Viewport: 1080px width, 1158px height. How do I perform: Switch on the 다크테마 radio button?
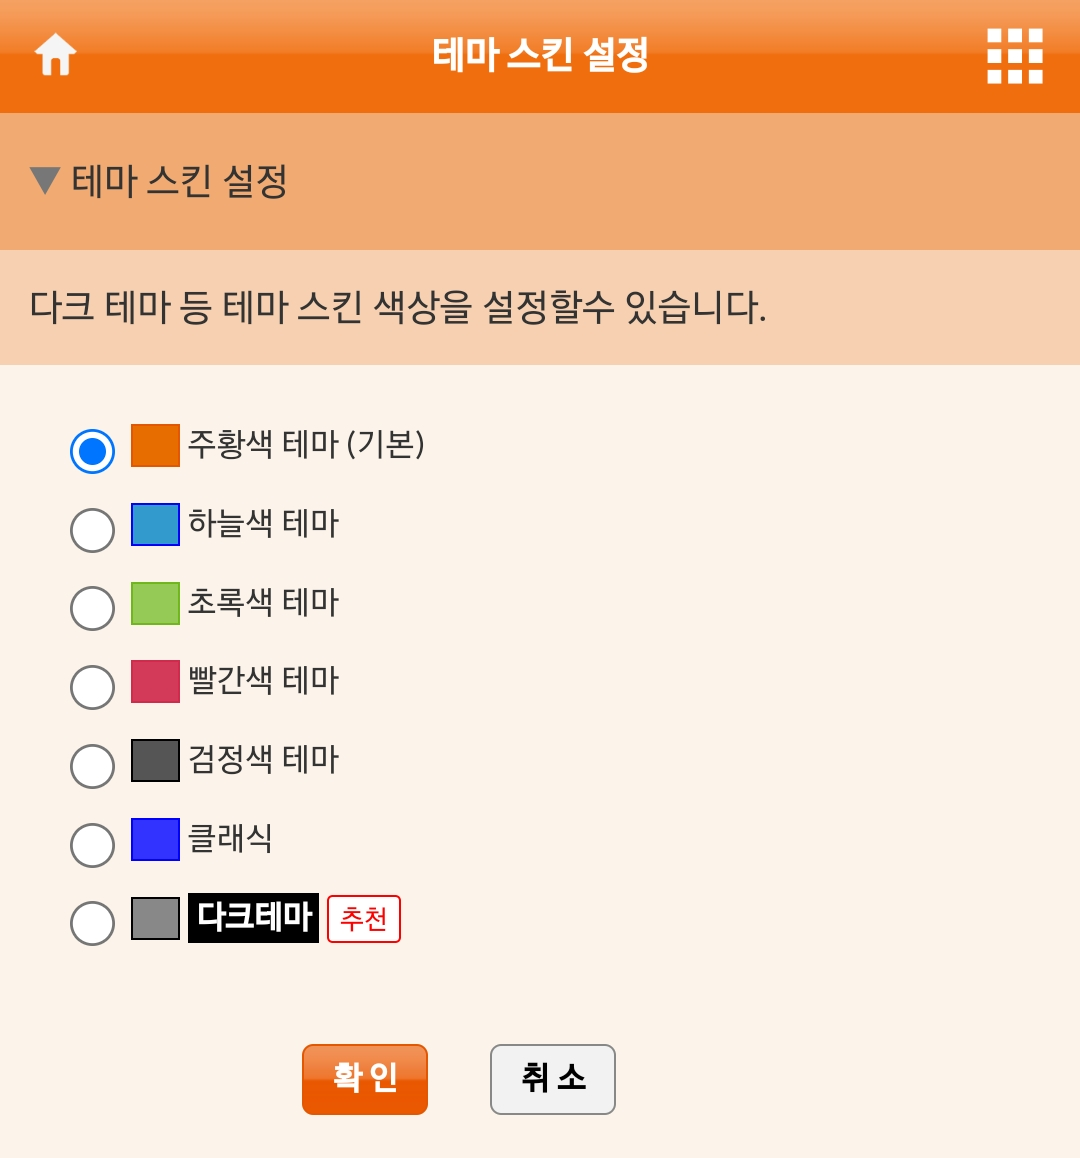[x=92, y=923]
